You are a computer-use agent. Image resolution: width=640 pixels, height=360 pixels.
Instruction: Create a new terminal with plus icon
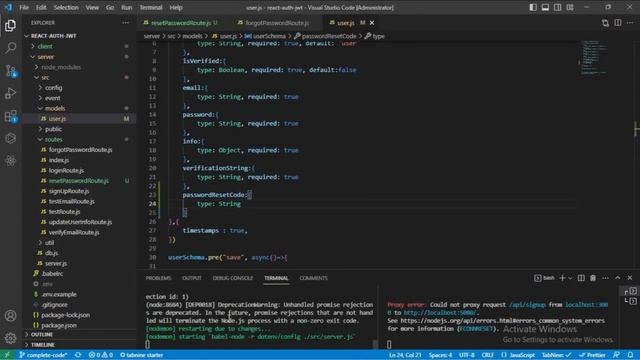coord(562,278)
